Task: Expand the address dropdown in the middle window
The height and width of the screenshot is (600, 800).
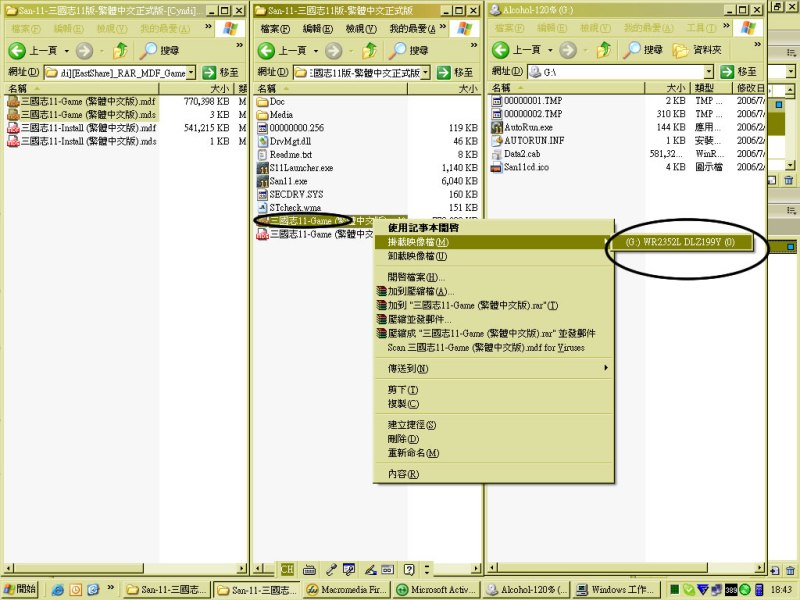Action: pyautogui.click(x=426, y=73)
